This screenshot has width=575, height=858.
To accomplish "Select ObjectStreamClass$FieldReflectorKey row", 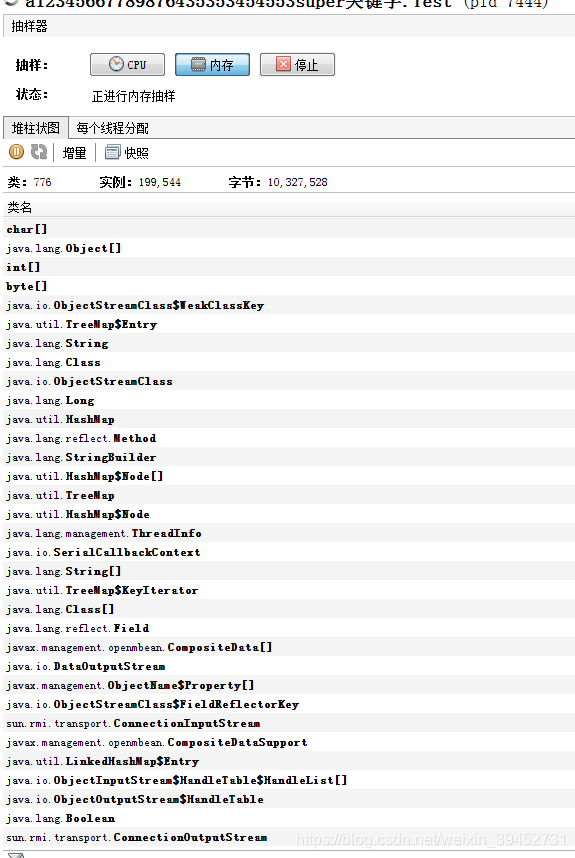I will [x=289, y=704].
